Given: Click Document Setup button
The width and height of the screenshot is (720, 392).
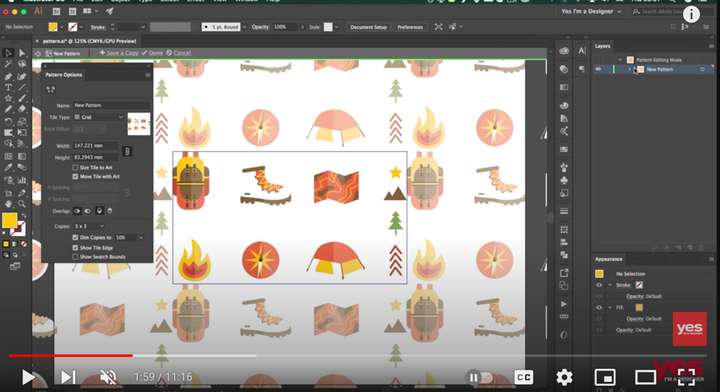Looking at the screenshot, I should (x=368, y=27).
